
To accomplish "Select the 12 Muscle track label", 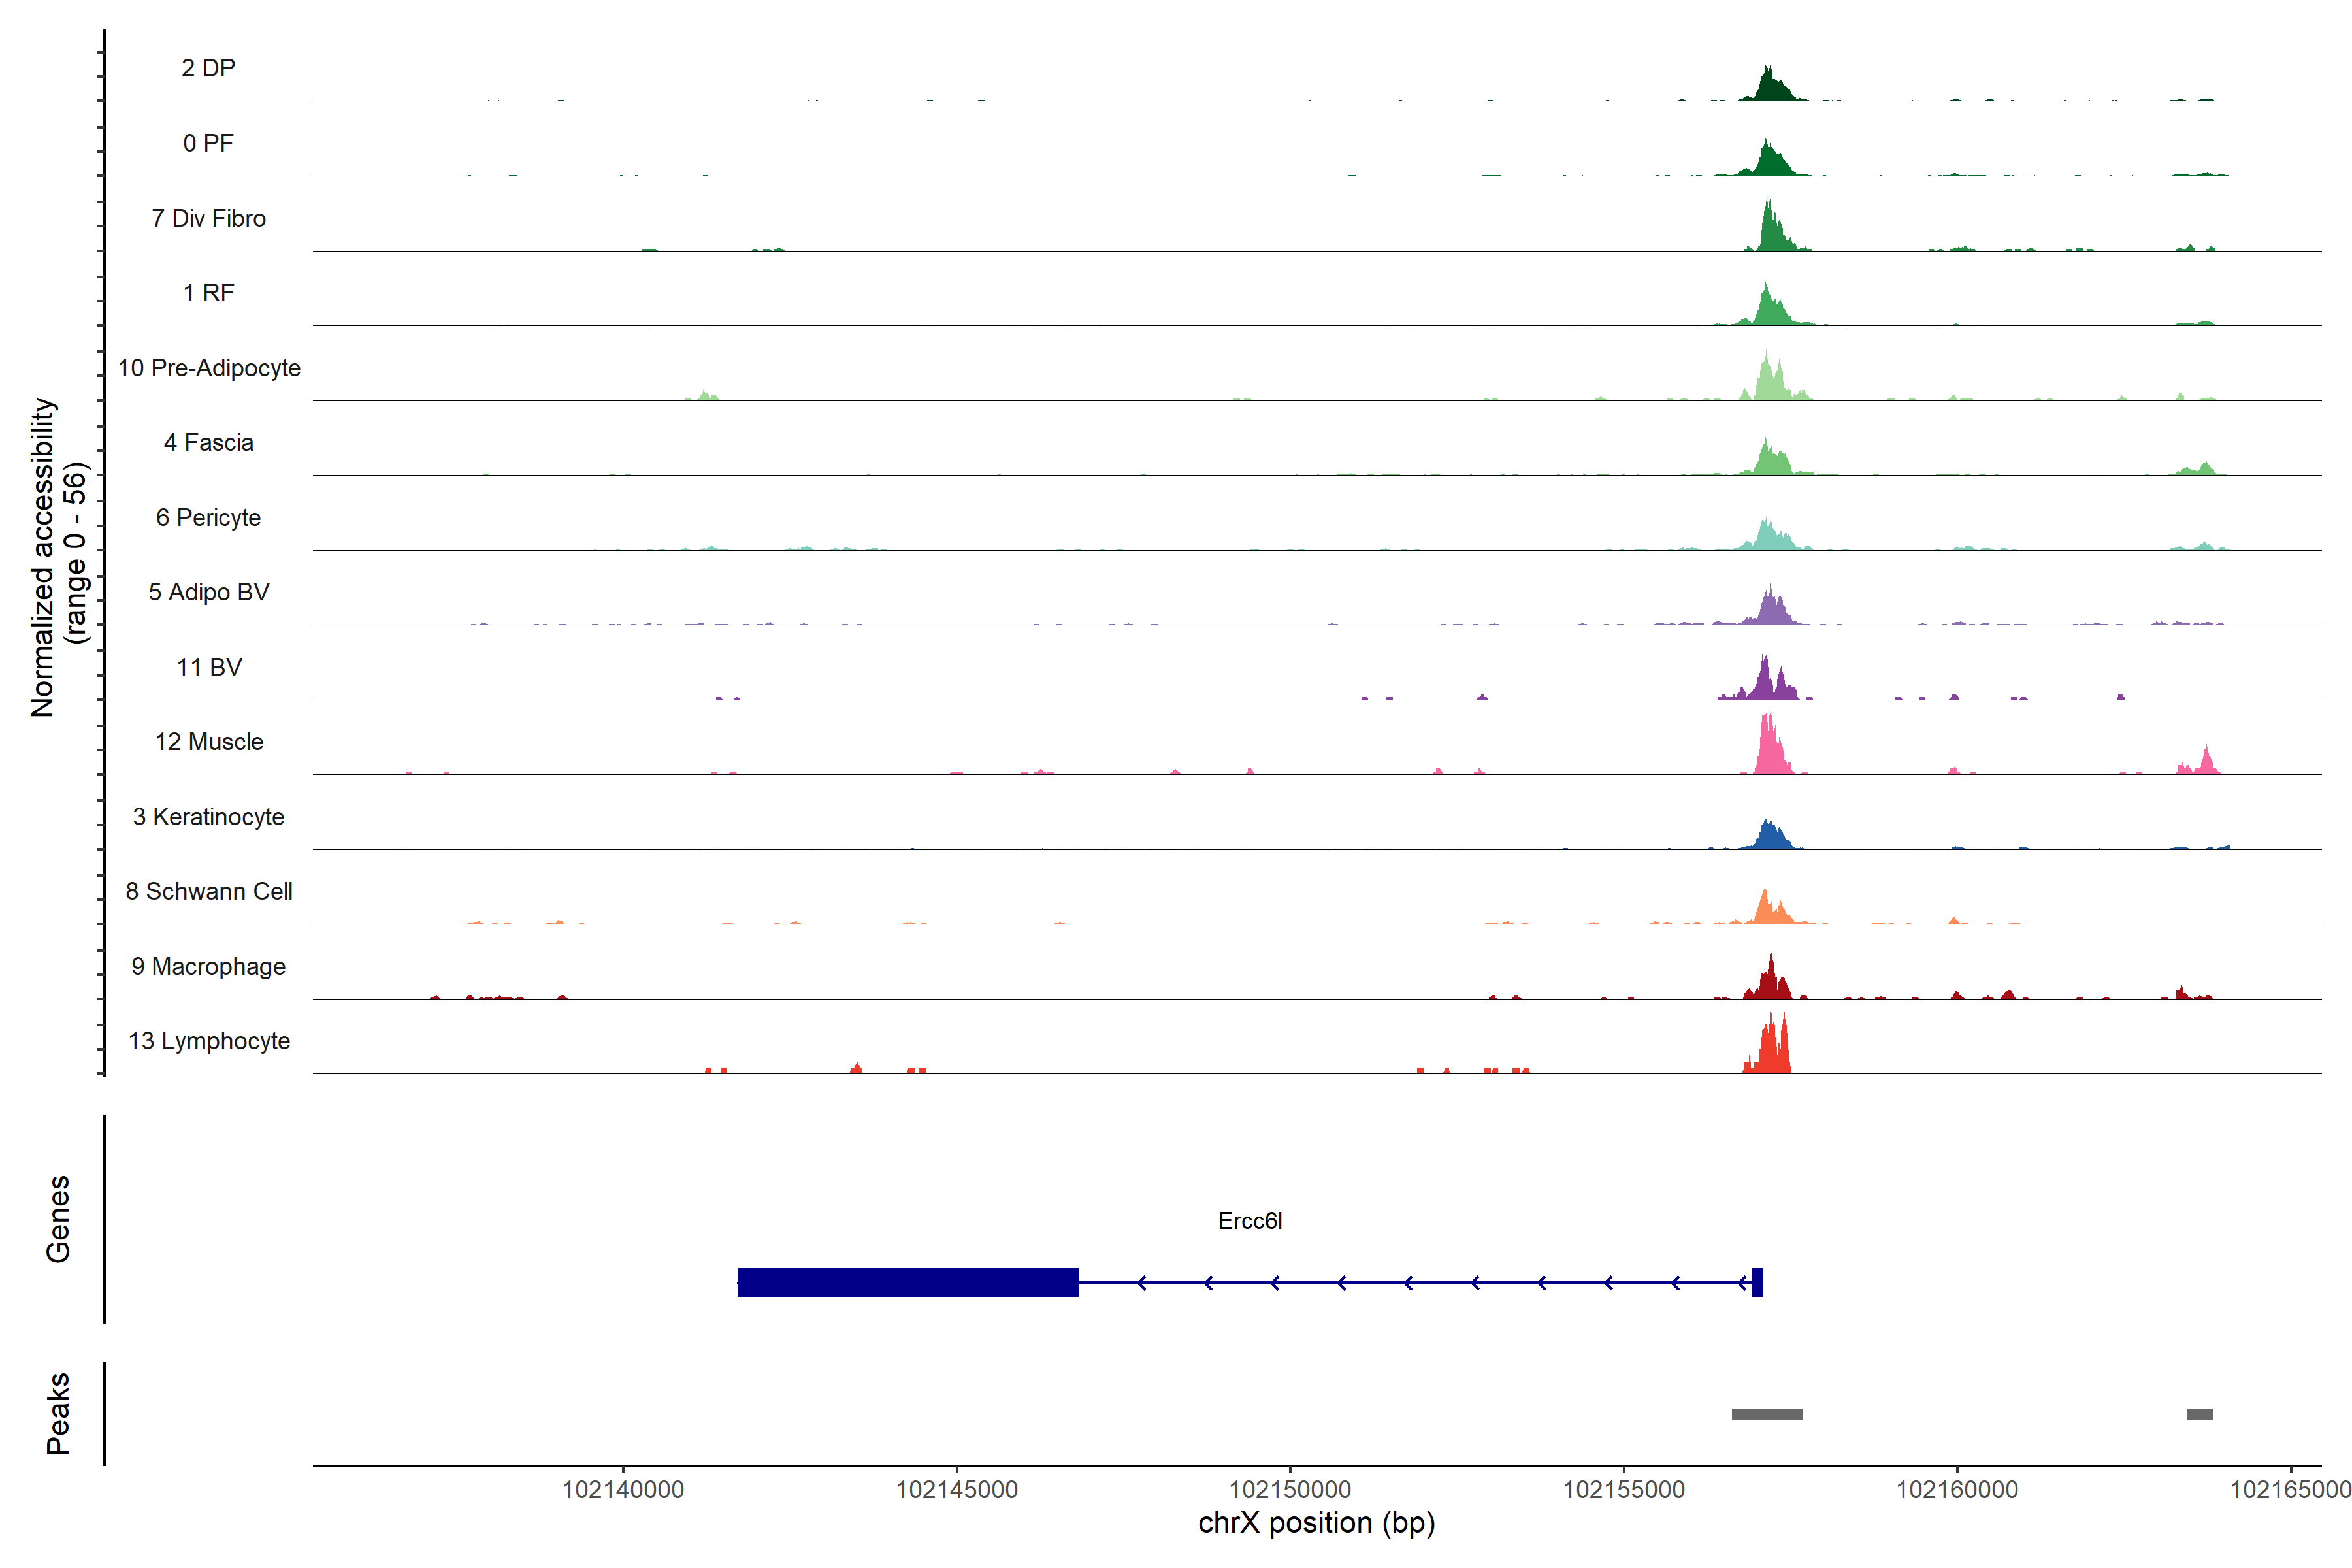I will coord(209,742).
